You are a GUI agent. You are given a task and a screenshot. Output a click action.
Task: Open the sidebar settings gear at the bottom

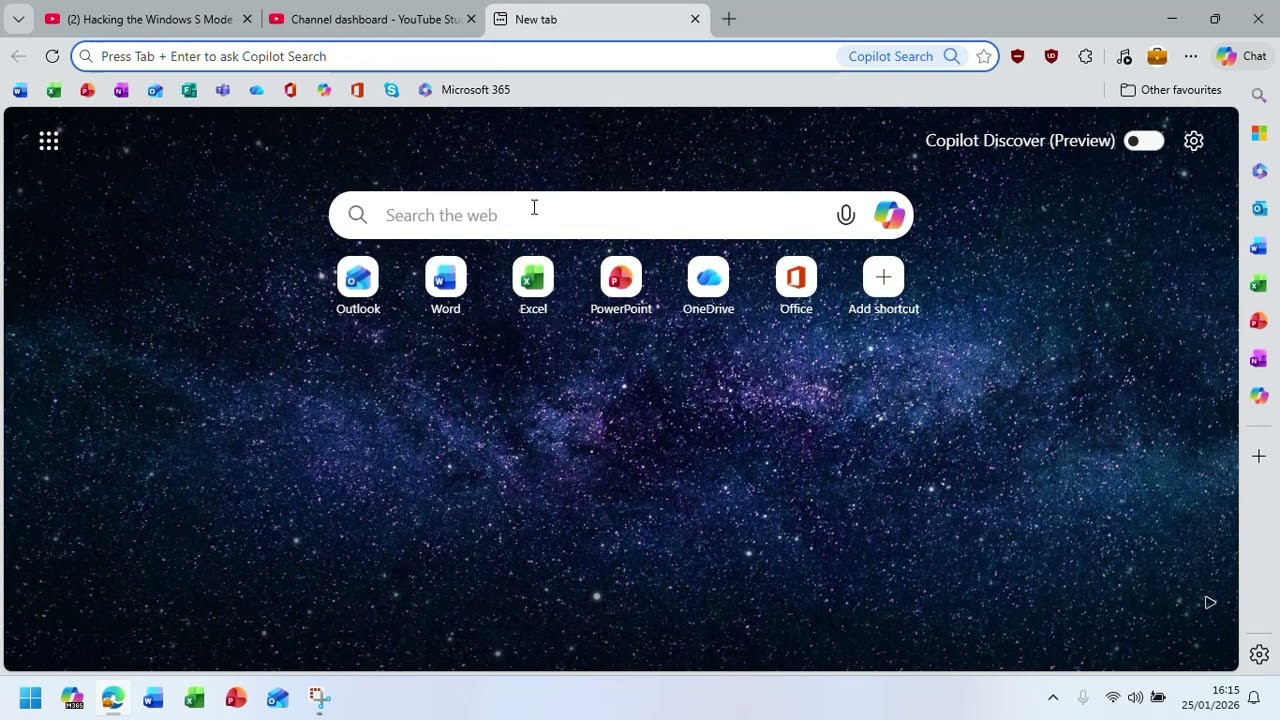(x=1259, y=655)
